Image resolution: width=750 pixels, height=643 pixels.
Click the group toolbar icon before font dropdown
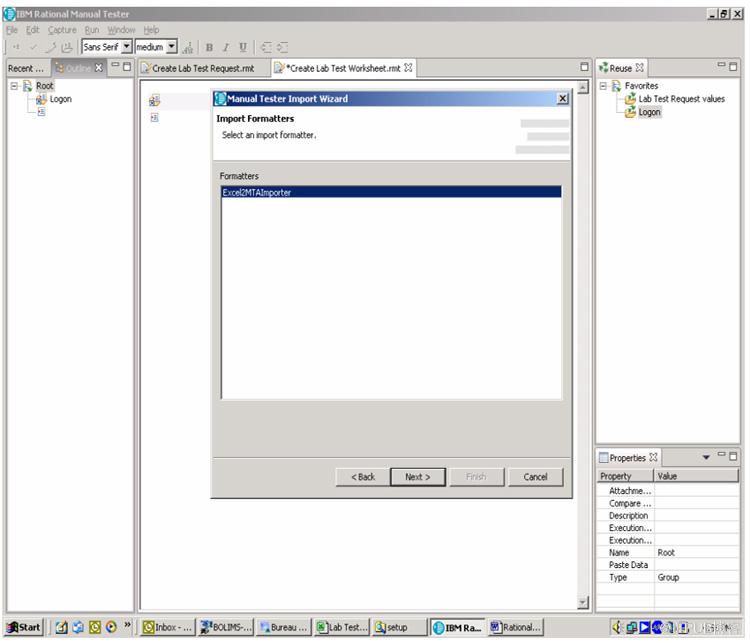click(x=67, y=47)
